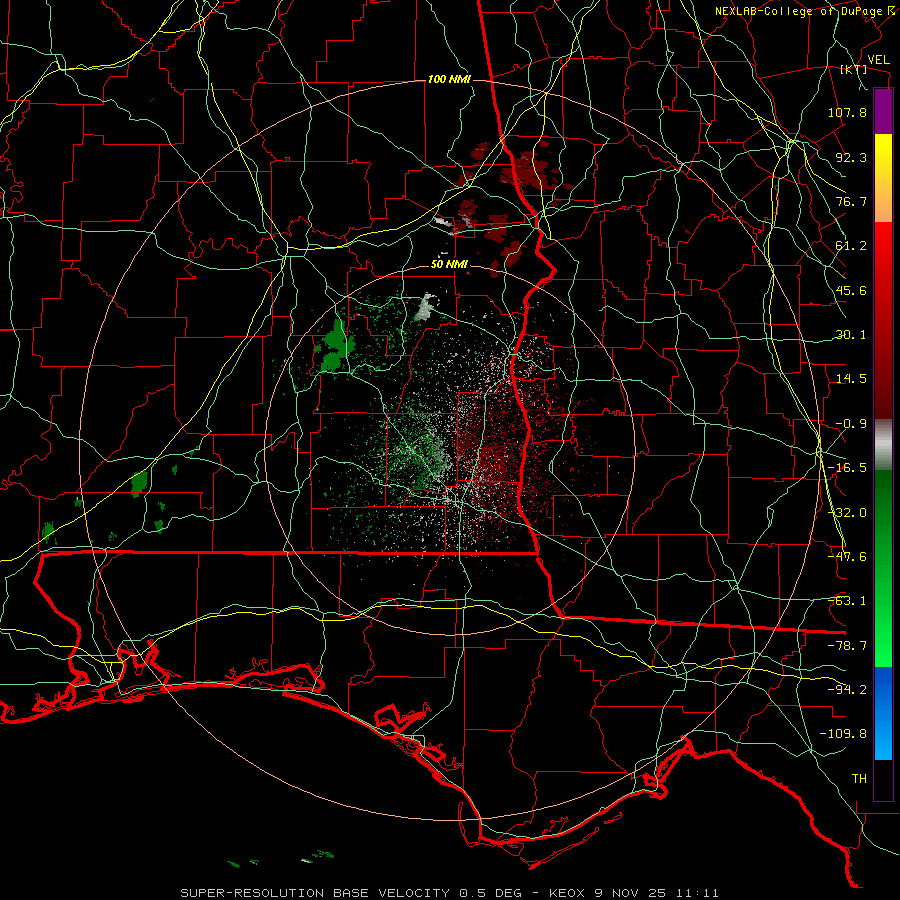Viewport: 900px width, 900px height.
Task: Select the -32.0 velocity scale value
Action: coord(847,513)
